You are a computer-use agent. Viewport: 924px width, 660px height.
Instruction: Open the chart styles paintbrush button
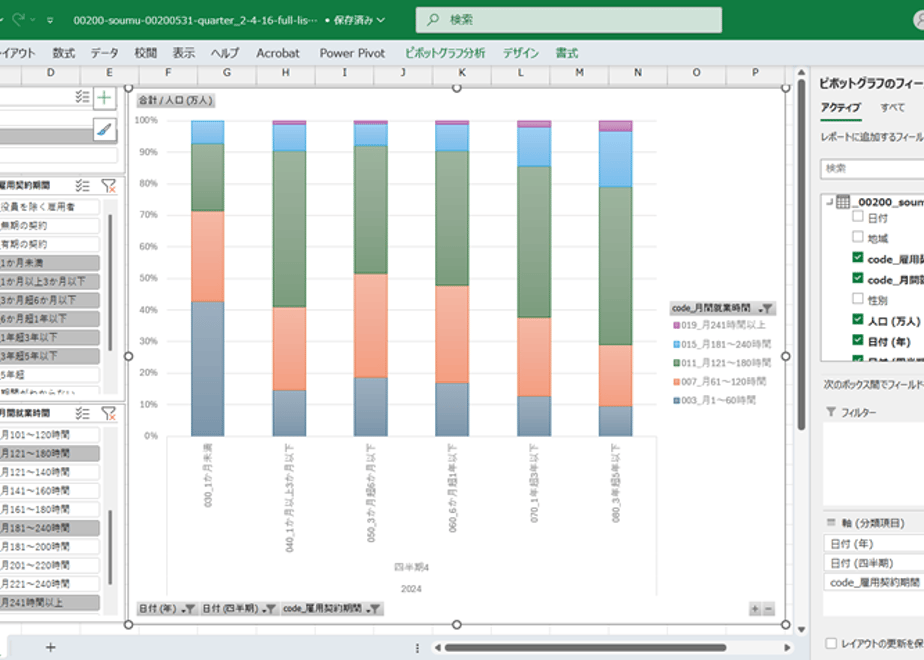click(x=104, y=130)
